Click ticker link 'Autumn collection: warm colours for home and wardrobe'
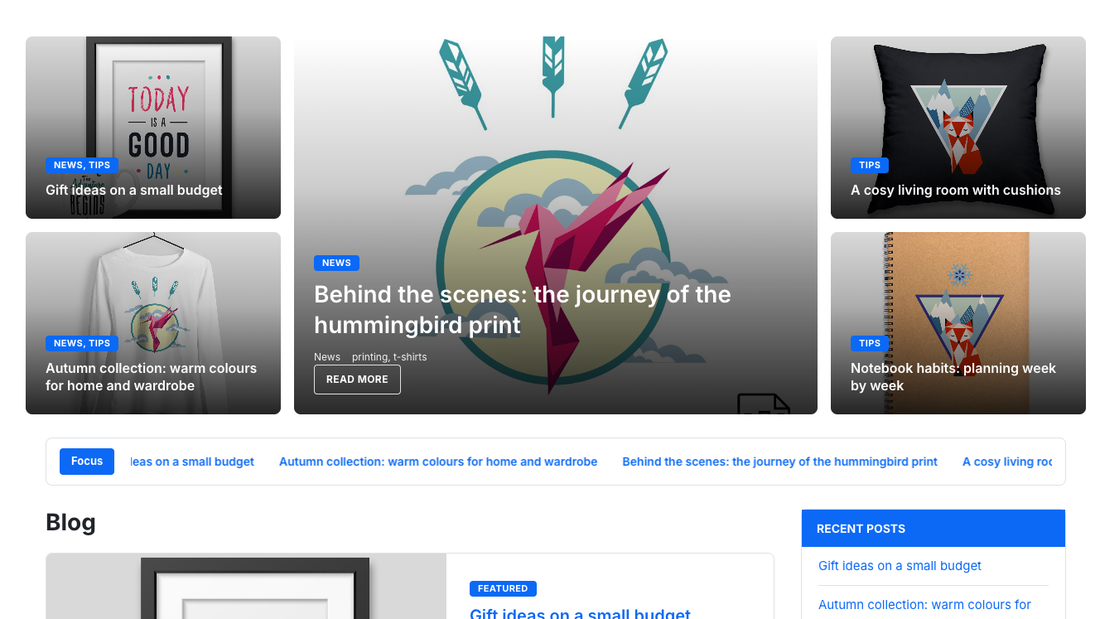This screenshot has width=1100, height=619. coord(438,462)
